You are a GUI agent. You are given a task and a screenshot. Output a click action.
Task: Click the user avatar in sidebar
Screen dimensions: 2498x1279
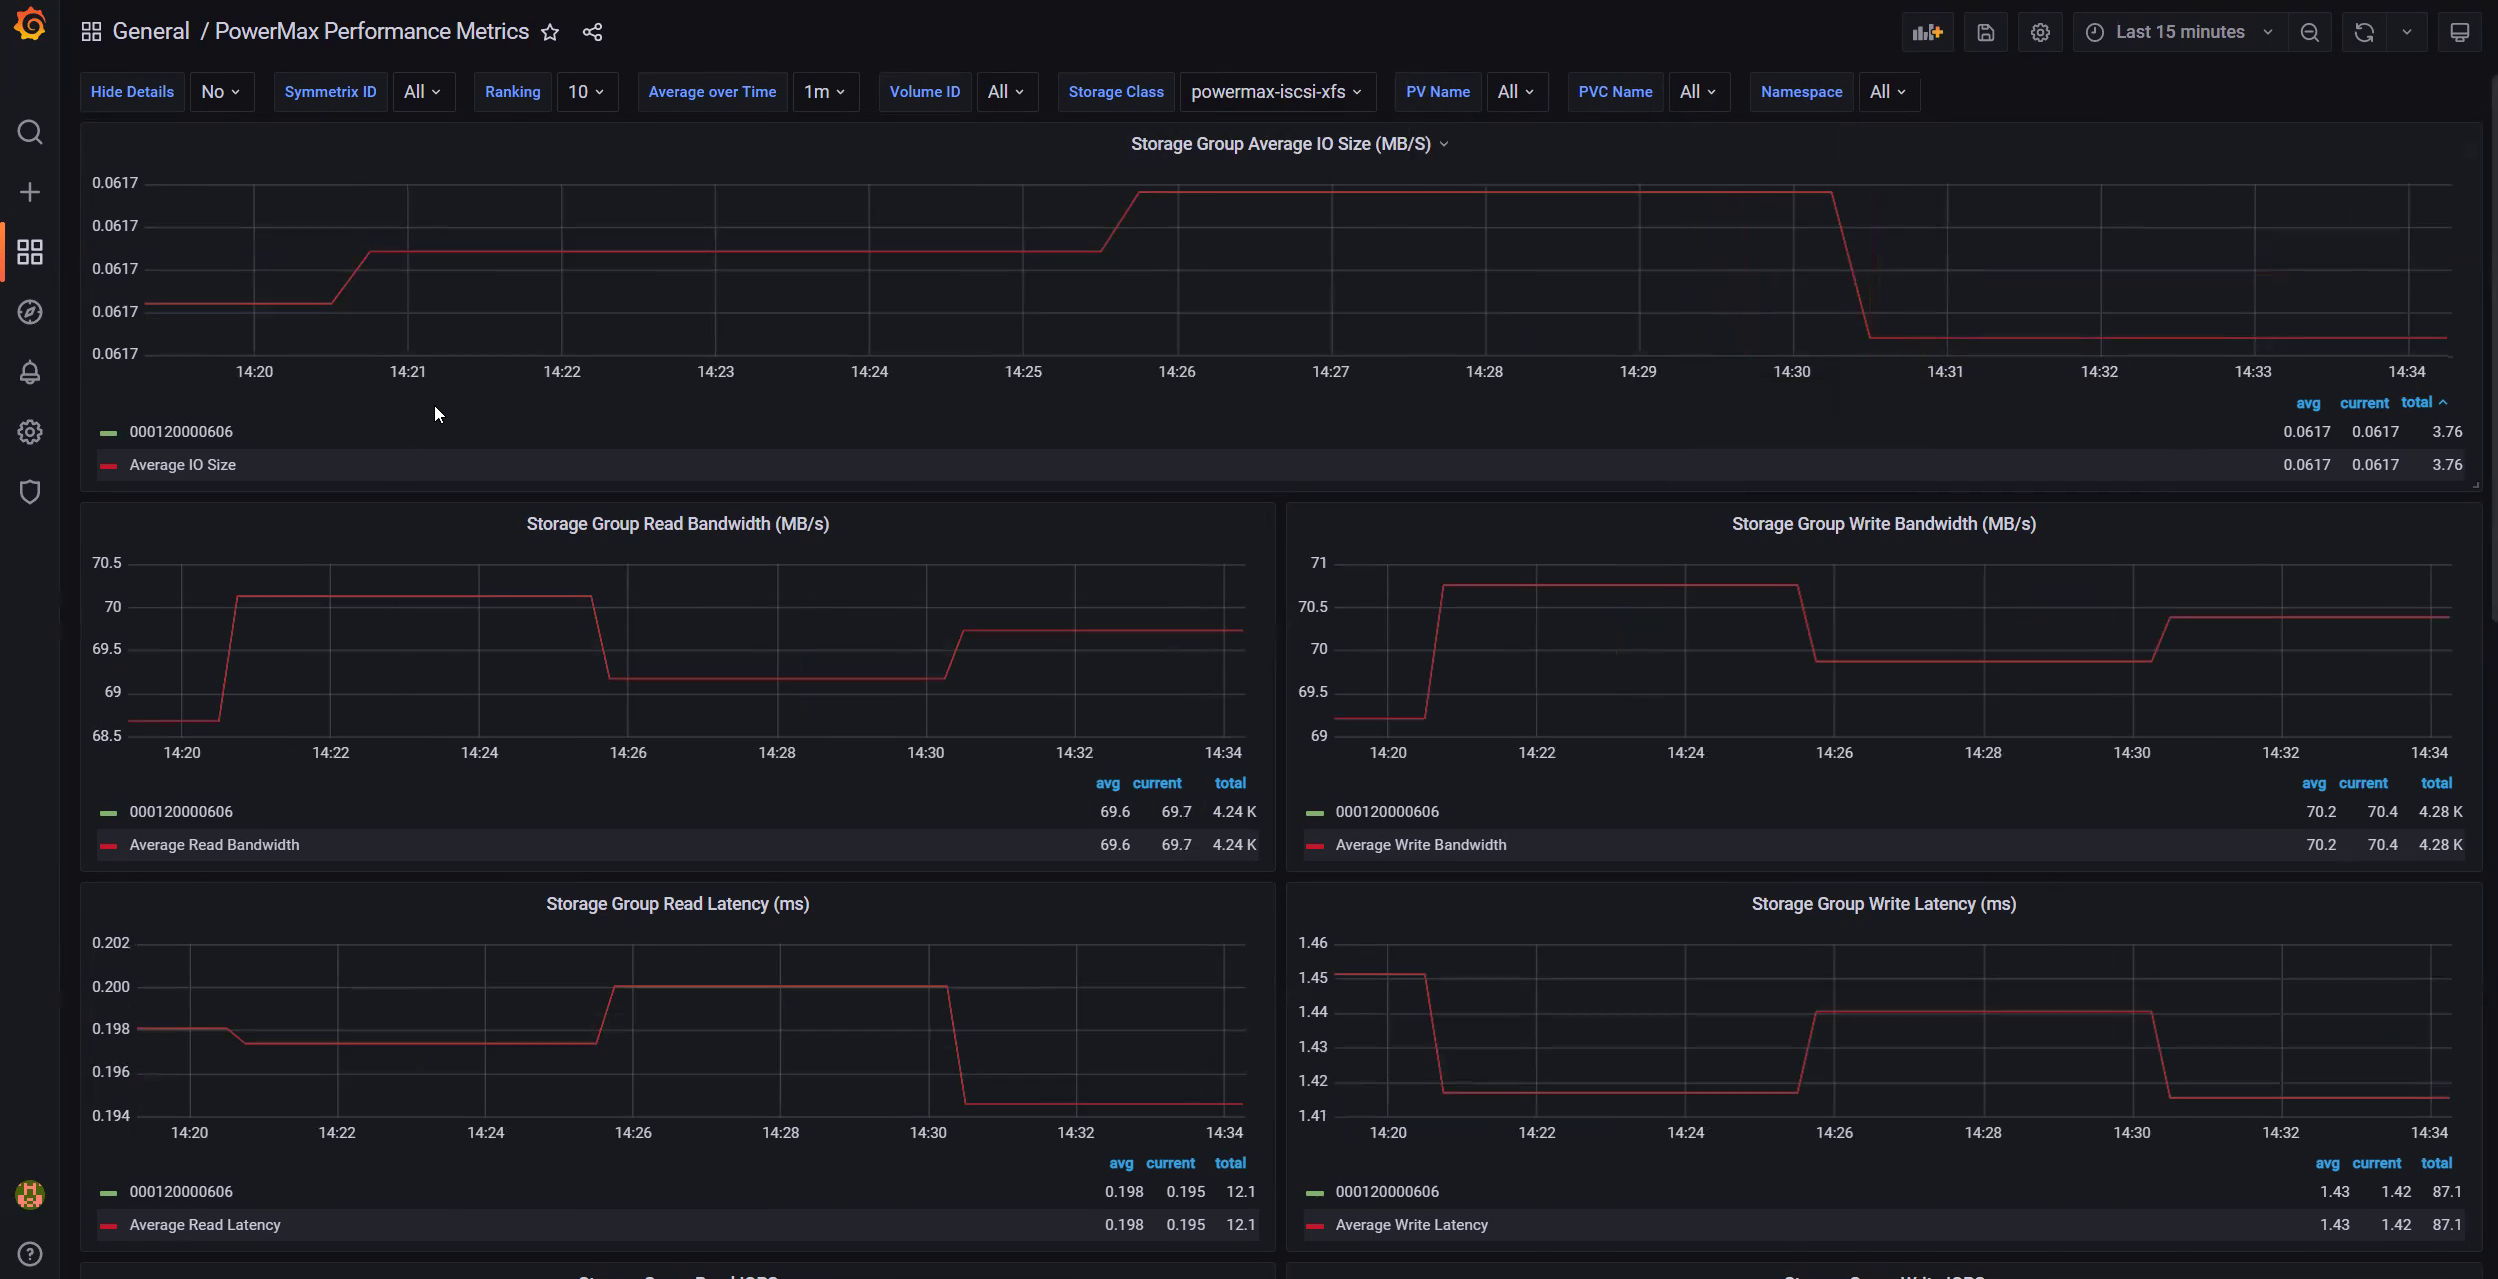click(x=30, y=1194)
